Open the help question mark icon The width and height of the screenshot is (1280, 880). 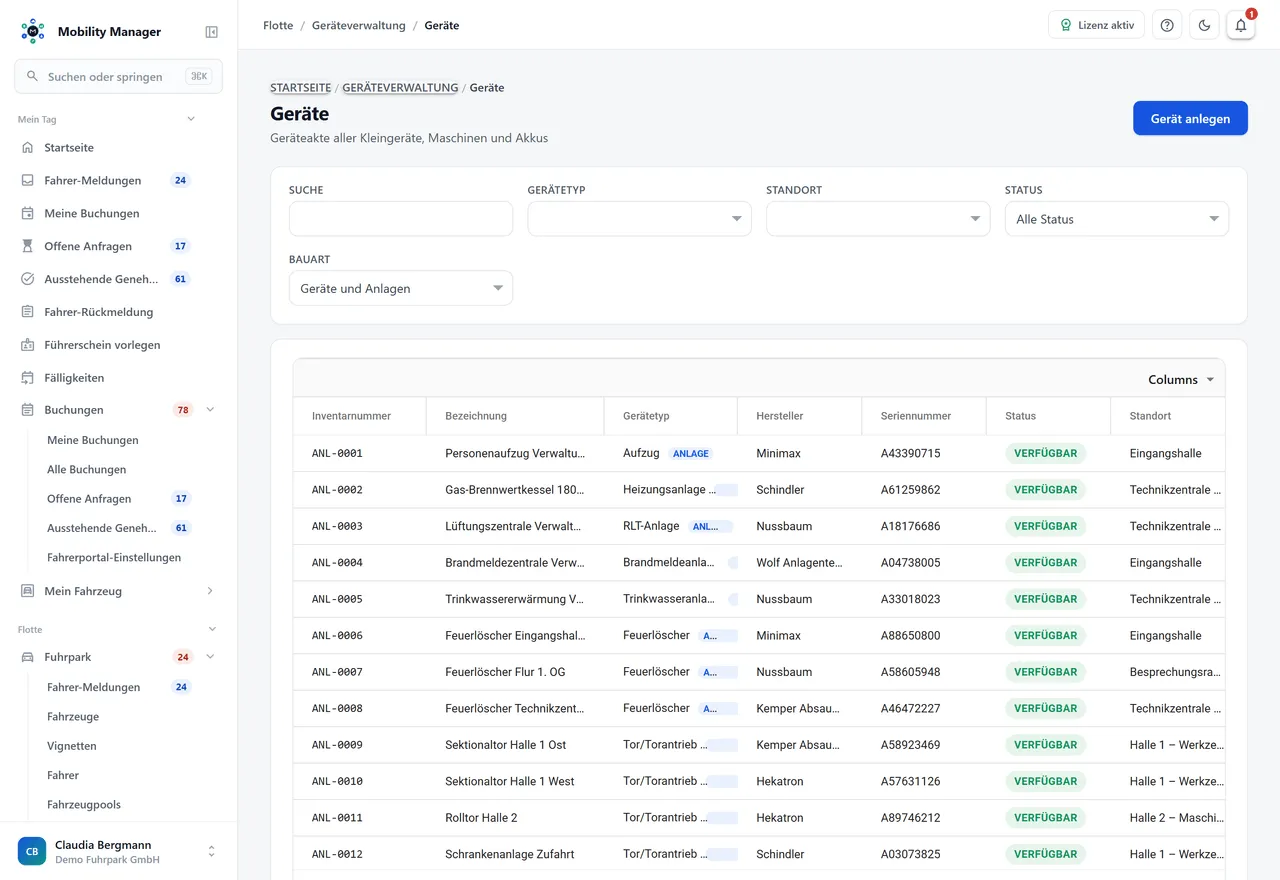pos(1167,25)
